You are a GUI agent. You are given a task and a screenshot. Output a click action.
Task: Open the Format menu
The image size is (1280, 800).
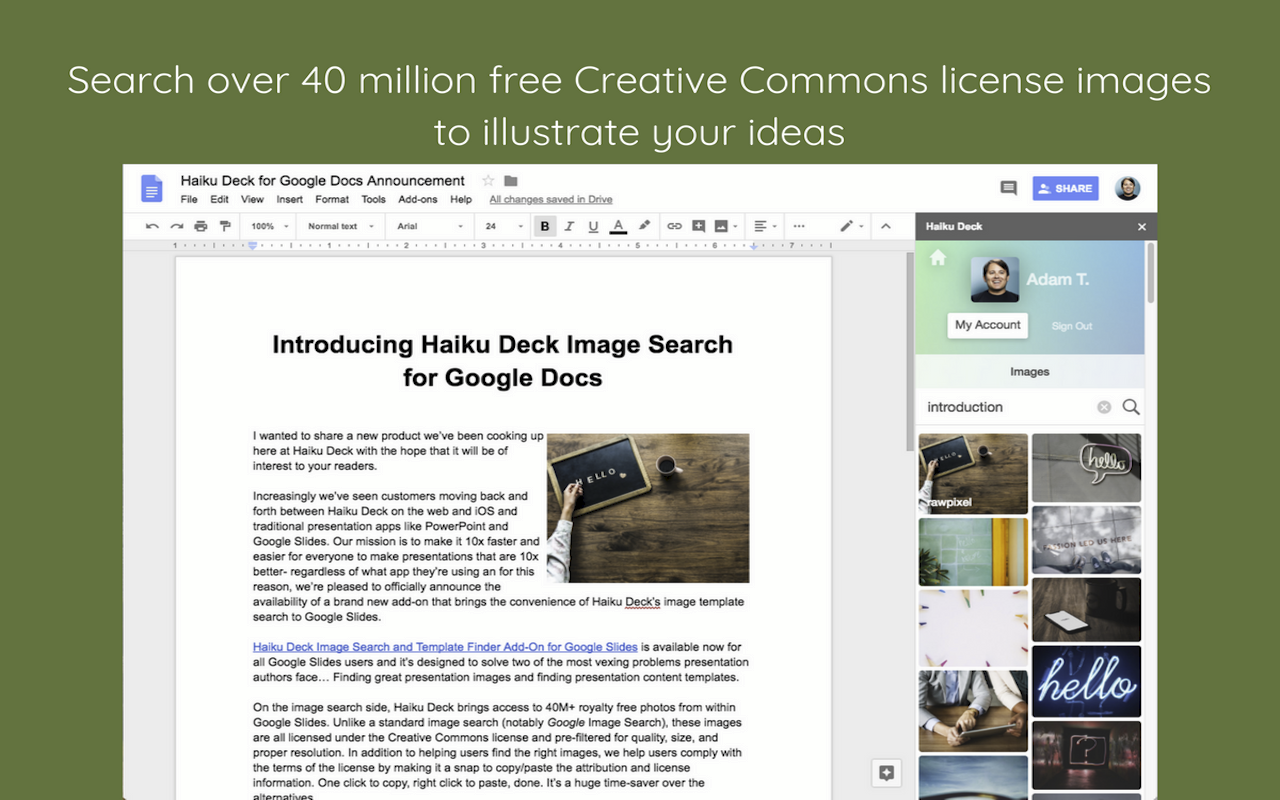coord(332,200)
